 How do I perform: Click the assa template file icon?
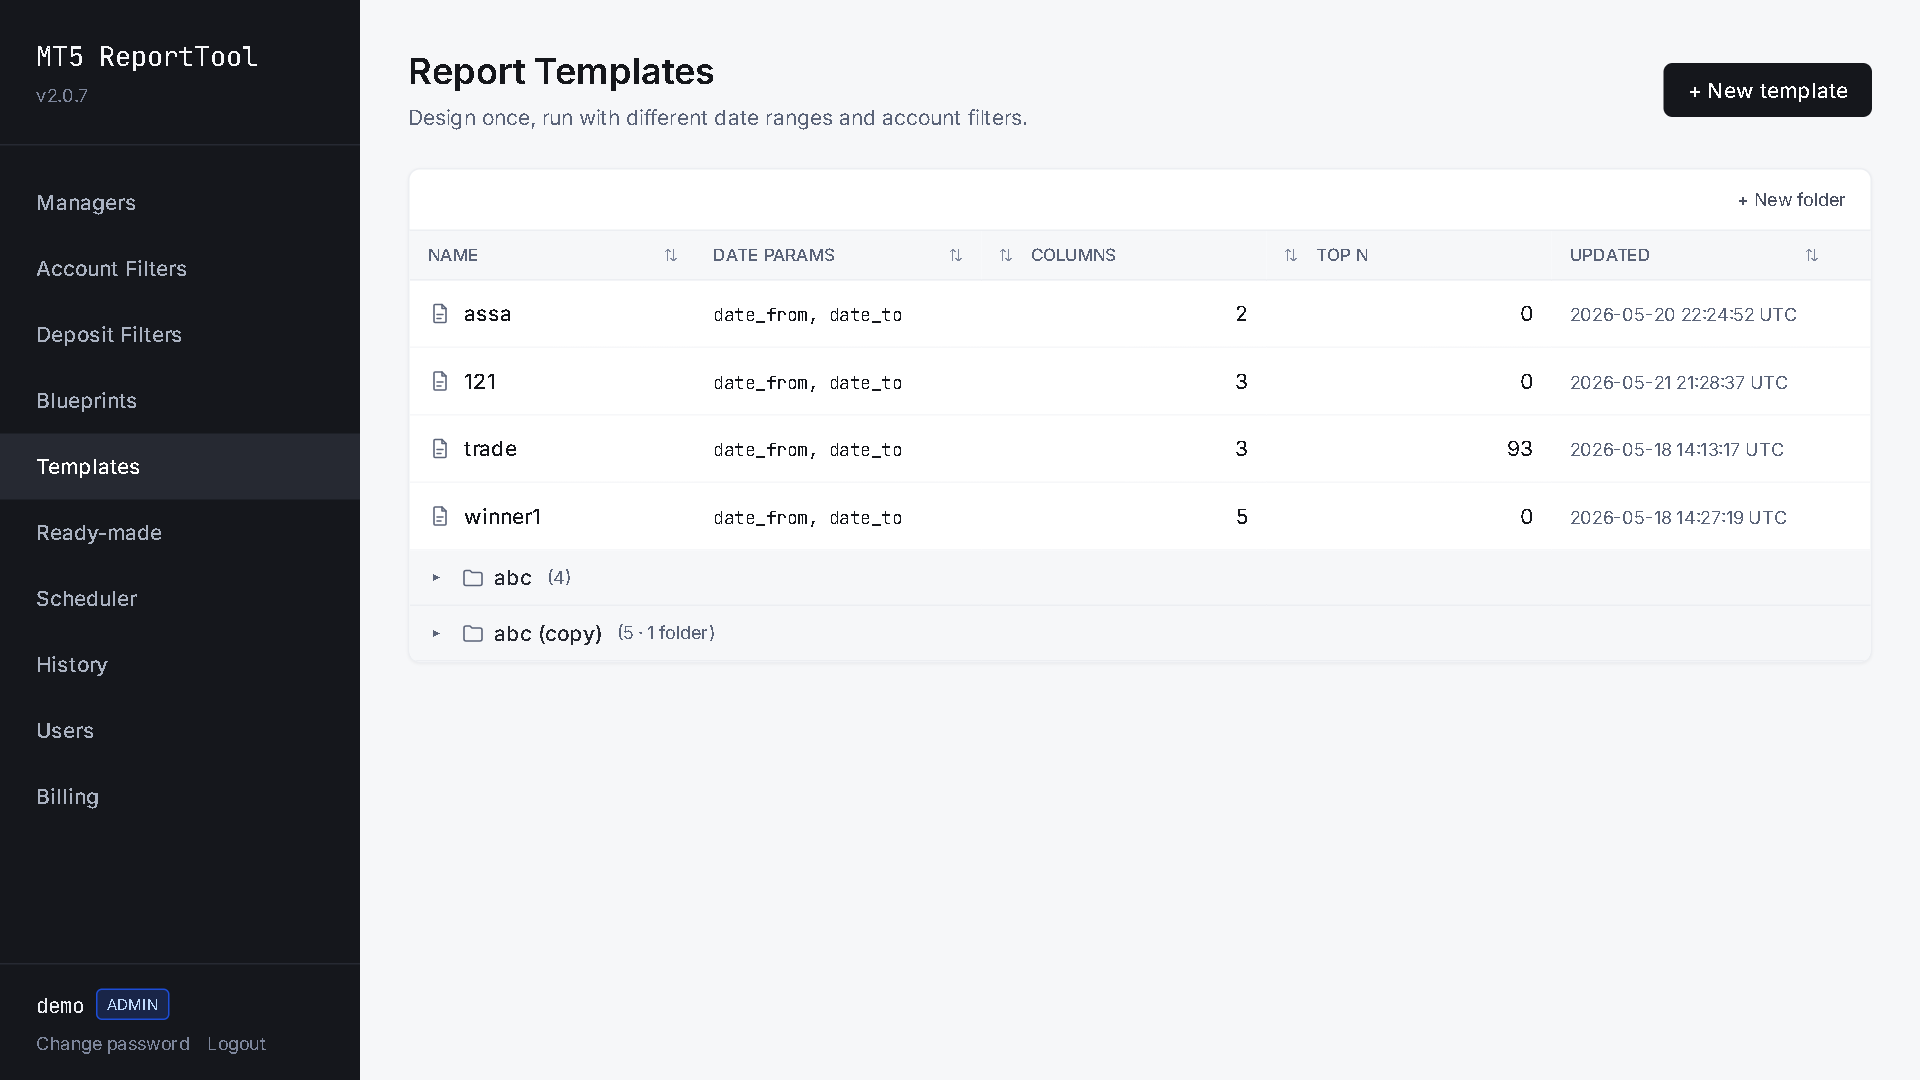(440, 314)
